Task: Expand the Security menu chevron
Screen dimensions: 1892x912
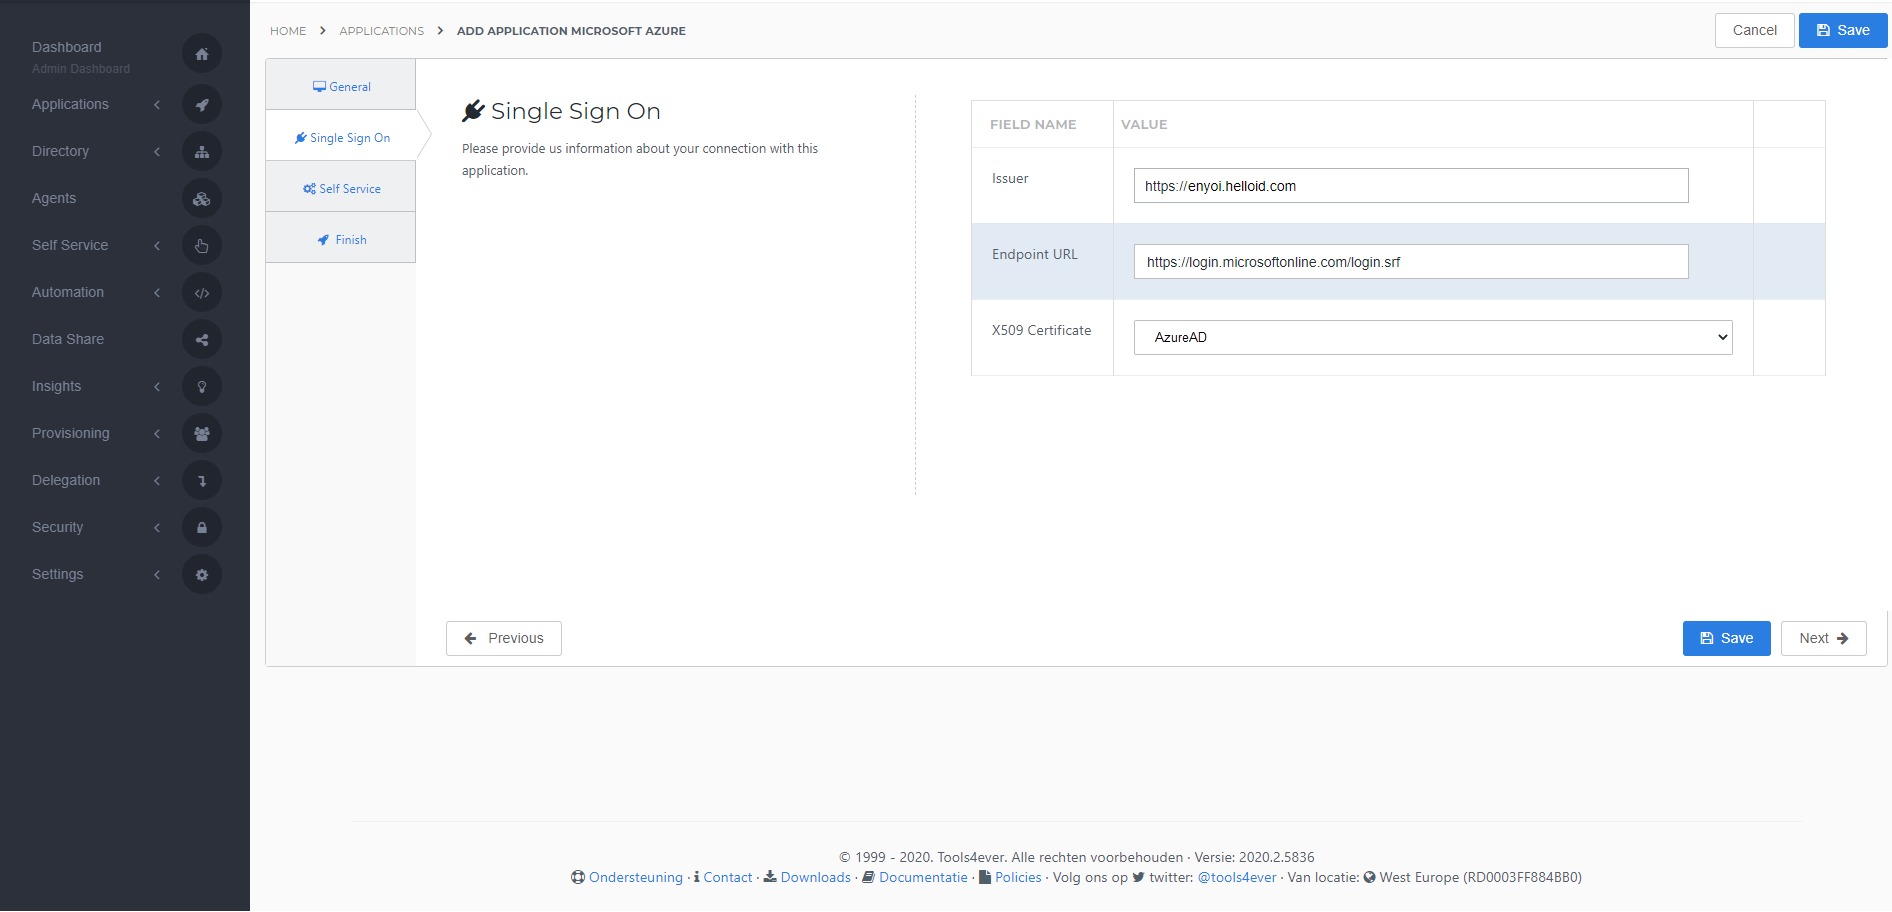Action: (x=157, y=527)
